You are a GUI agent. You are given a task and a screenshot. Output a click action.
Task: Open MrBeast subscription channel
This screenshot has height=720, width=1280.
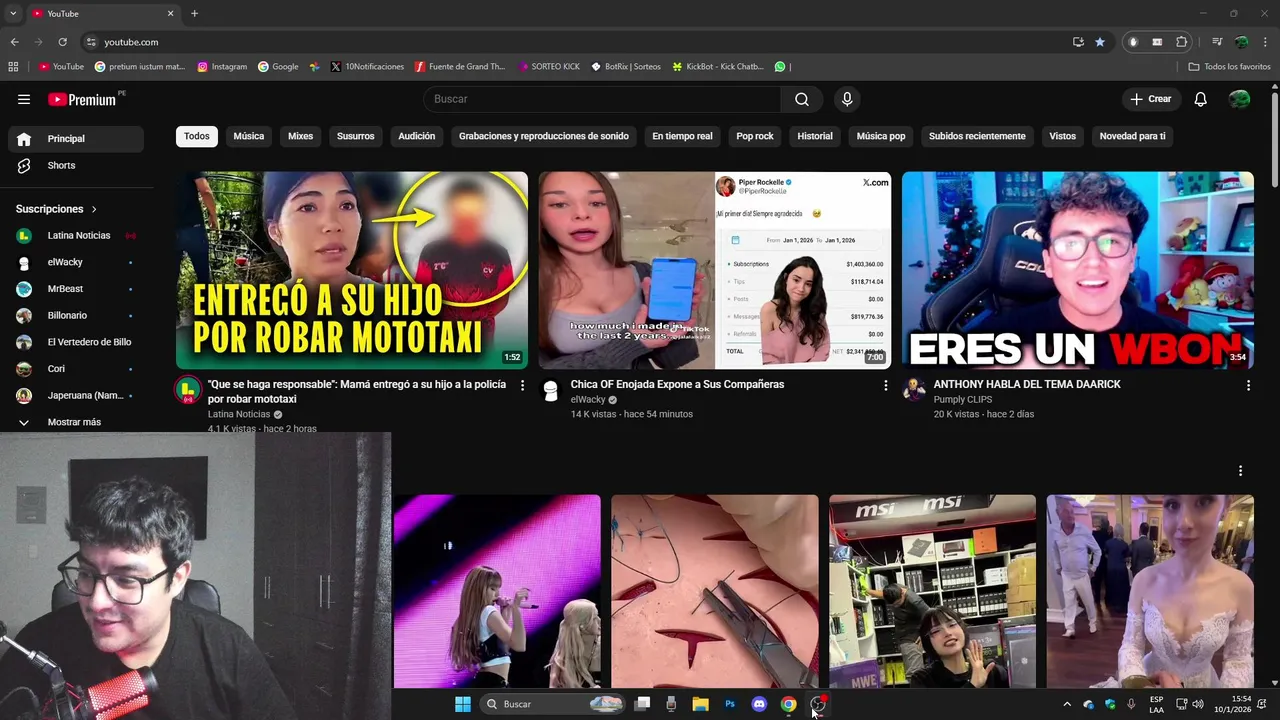tap(76, 289)
